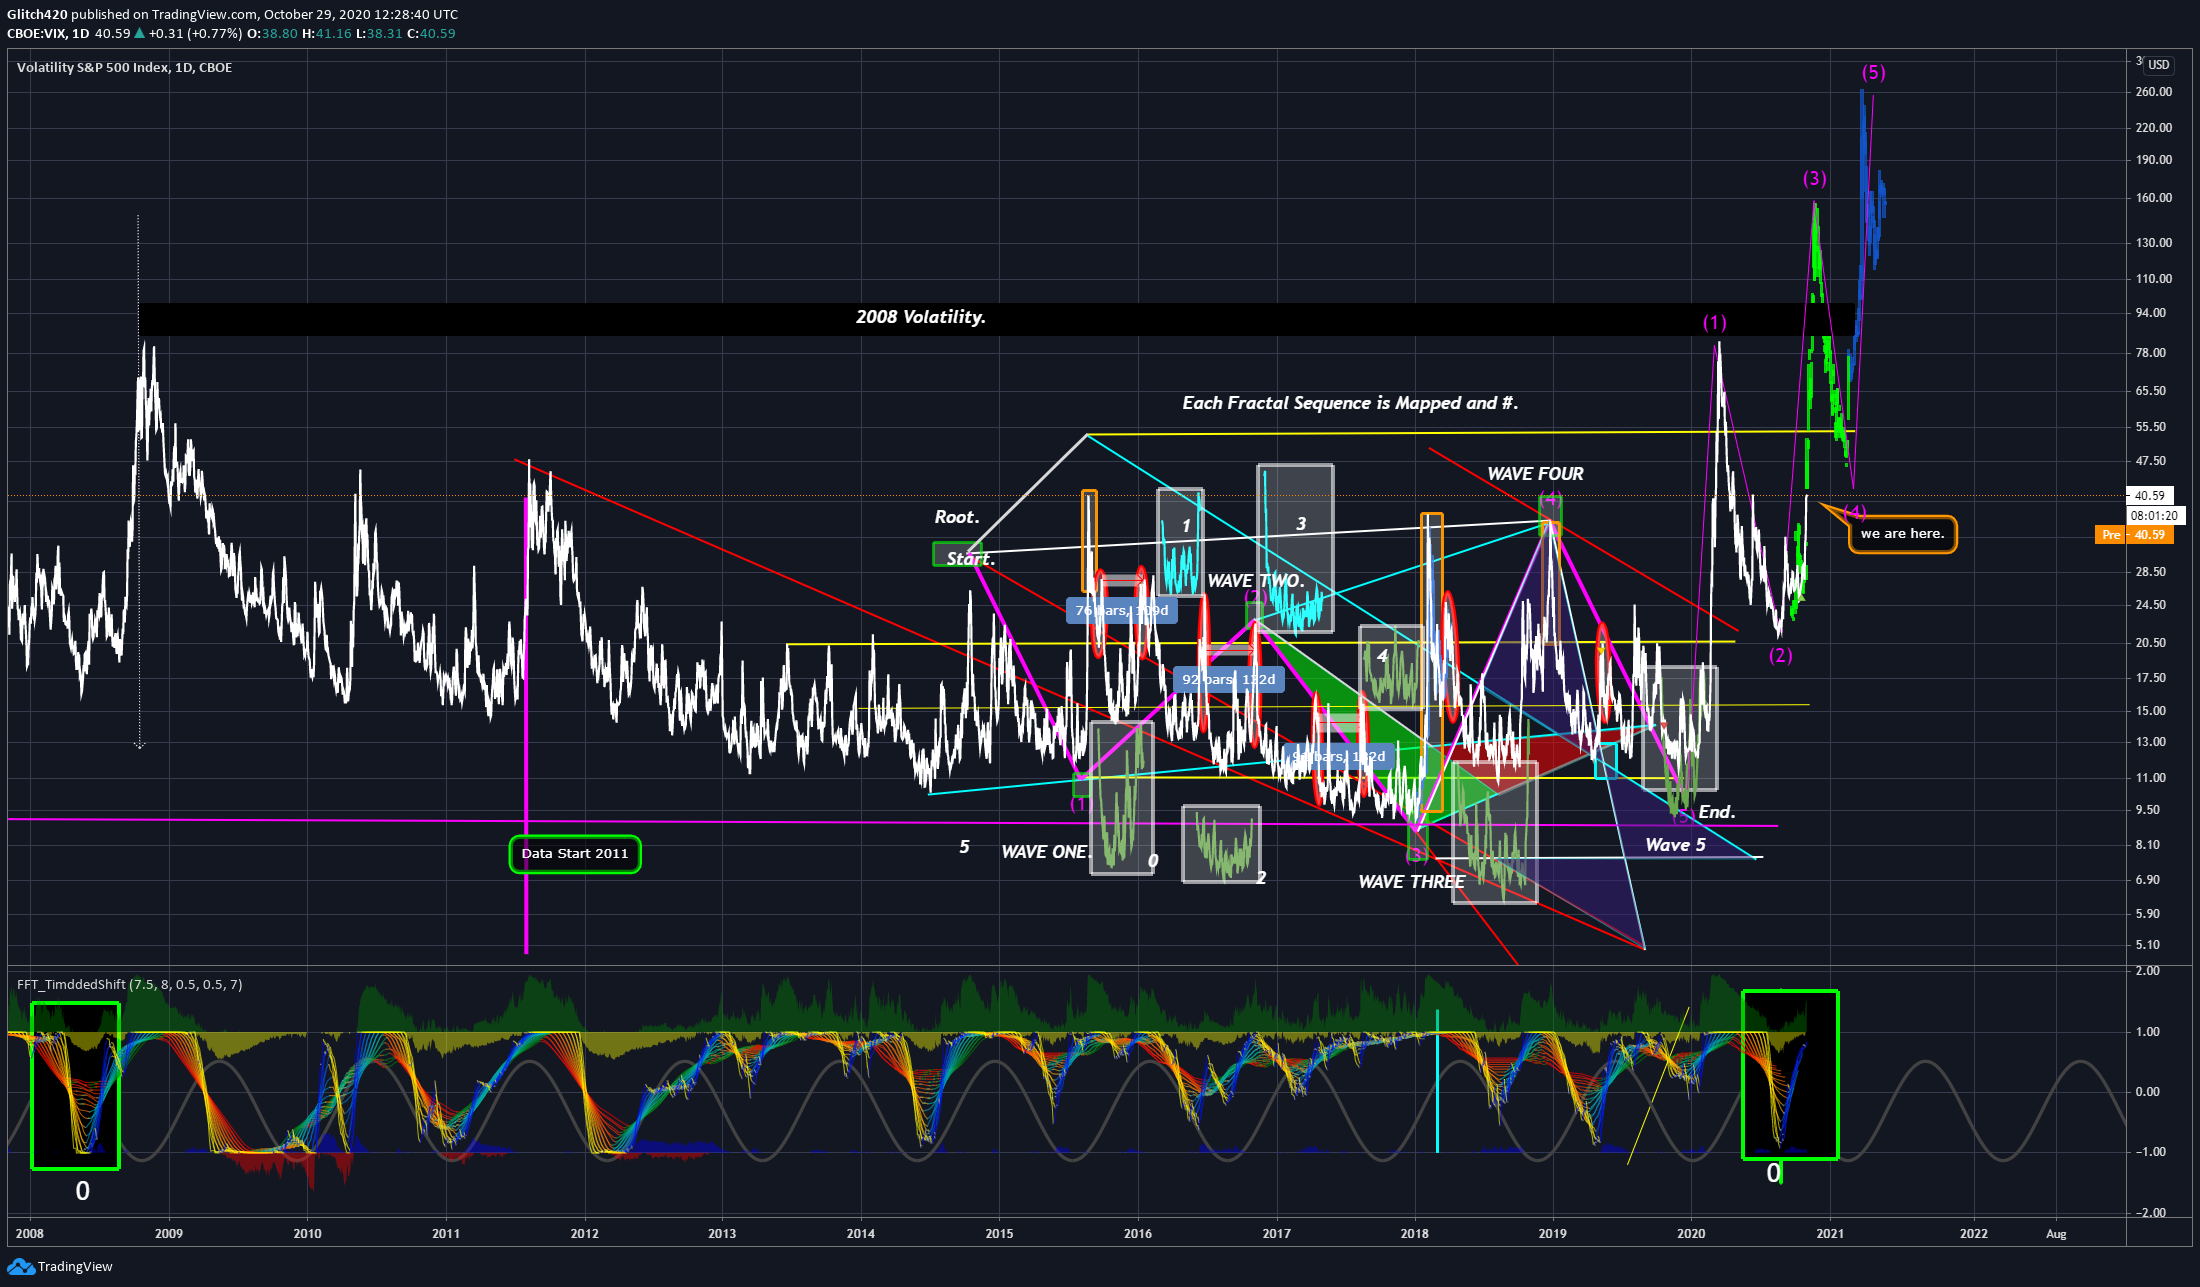The width and height of the screenshot is (2200, 1287).
Task: Select the '92 bars, 132d' measurement label
Action: tap(1228, 679)
